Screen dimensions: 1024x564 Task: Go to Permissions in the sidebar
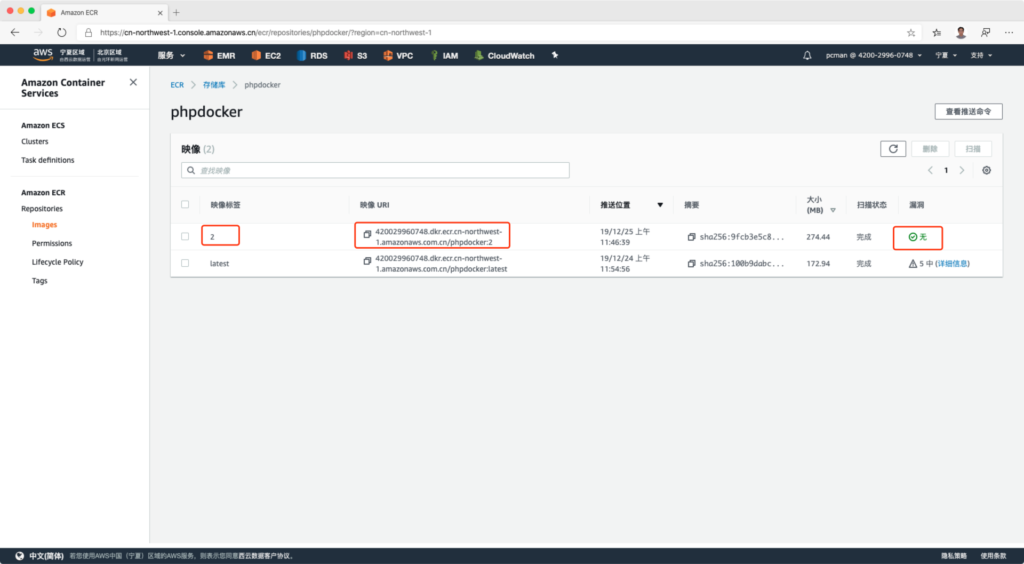pos(51,243)
